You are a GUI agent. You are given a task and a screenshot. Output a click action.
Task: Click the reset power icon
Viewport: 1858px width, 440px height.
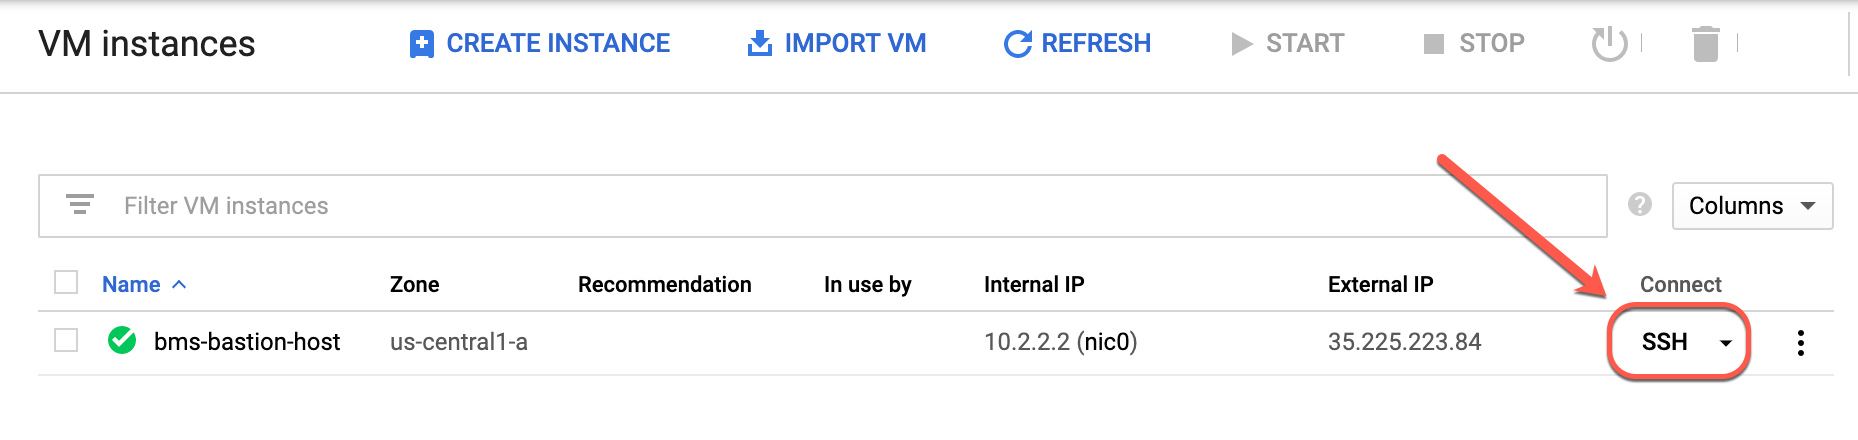(x=1609, y=44)
